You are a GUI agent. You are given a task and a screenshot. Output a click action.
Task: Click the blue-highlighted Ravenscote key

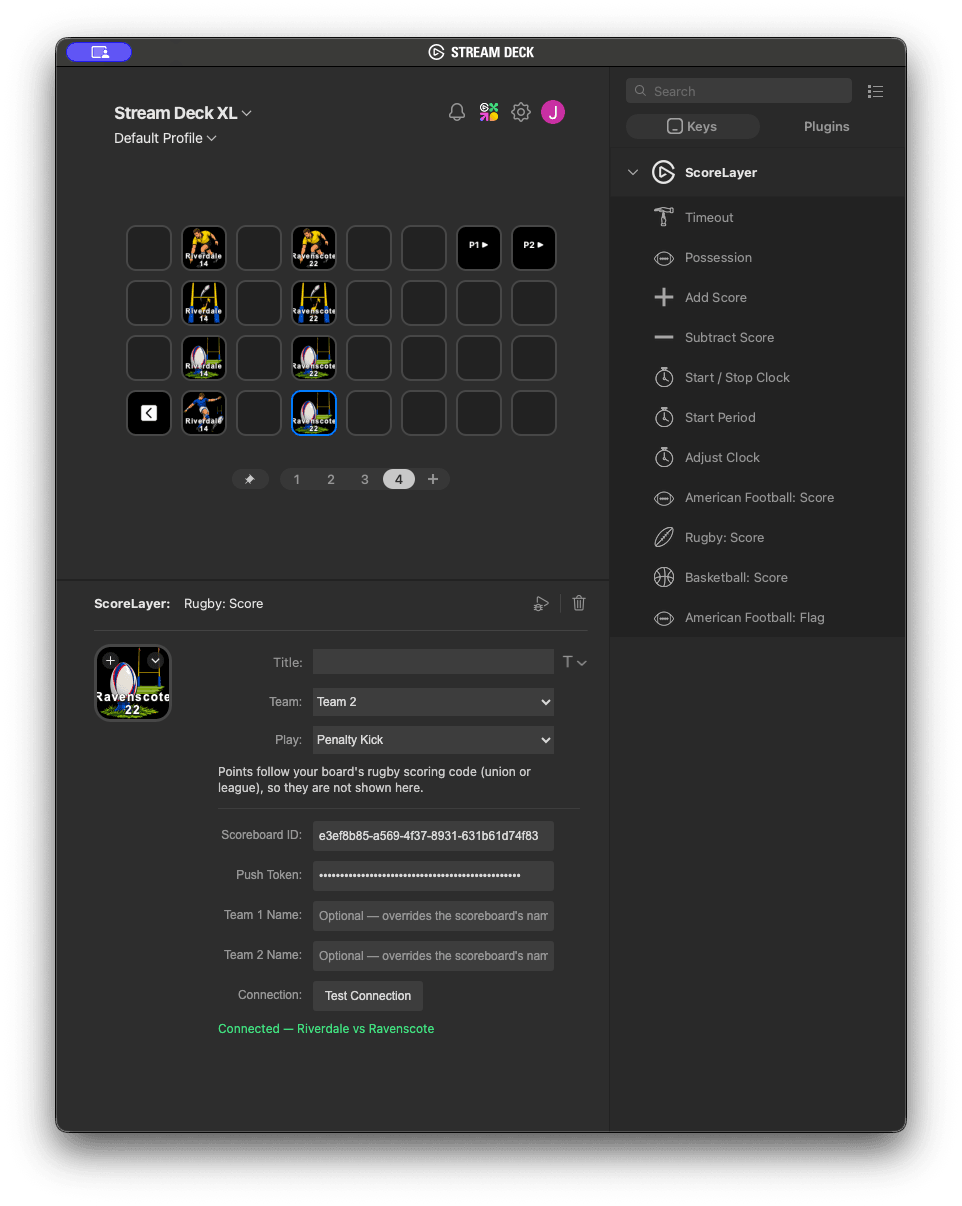tap(314, 413)
